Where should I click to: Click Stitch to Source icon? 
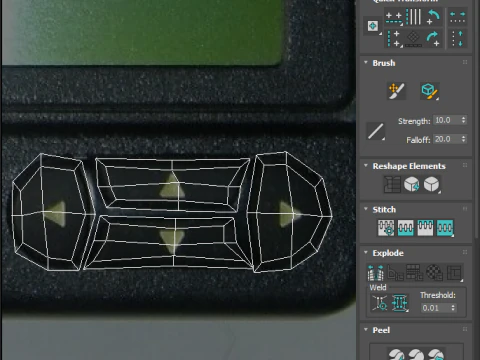pyautogui.click(x=425, y=228)
